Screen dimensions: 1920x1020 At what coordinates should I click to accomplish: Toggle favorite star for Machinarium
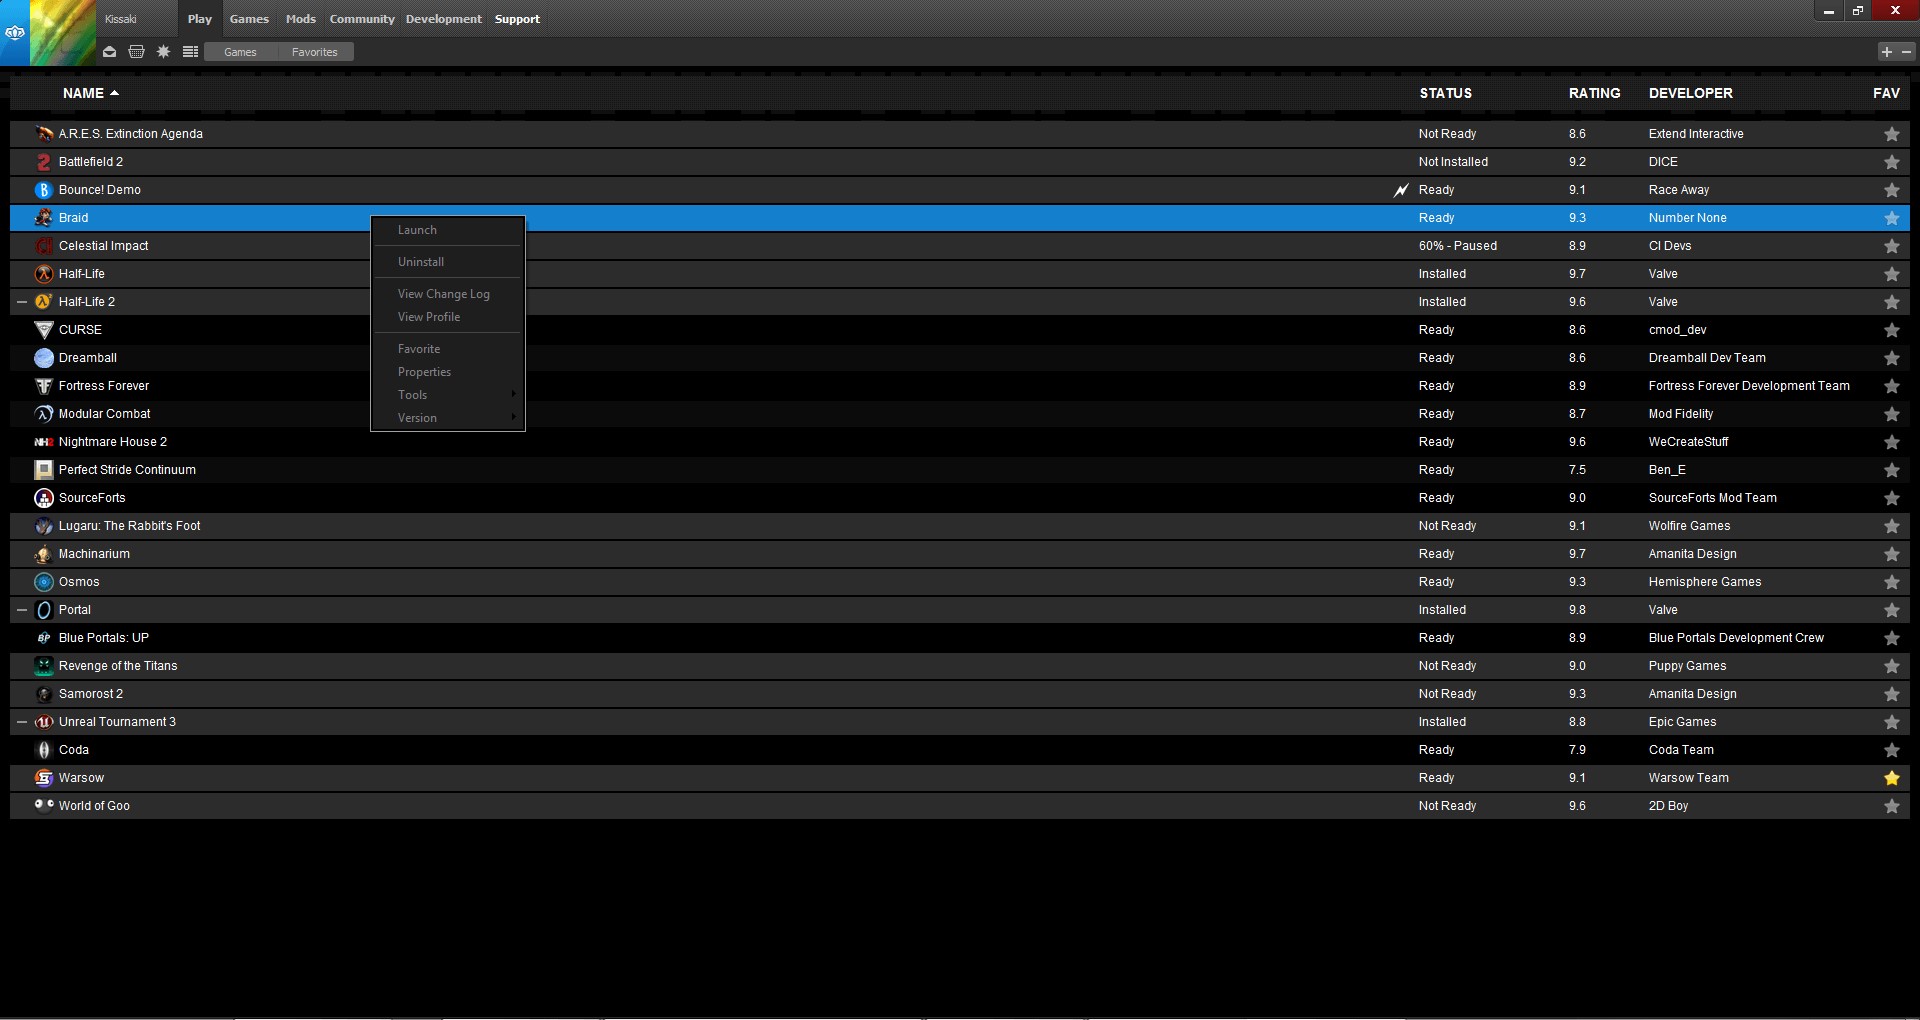point(1891,554)
